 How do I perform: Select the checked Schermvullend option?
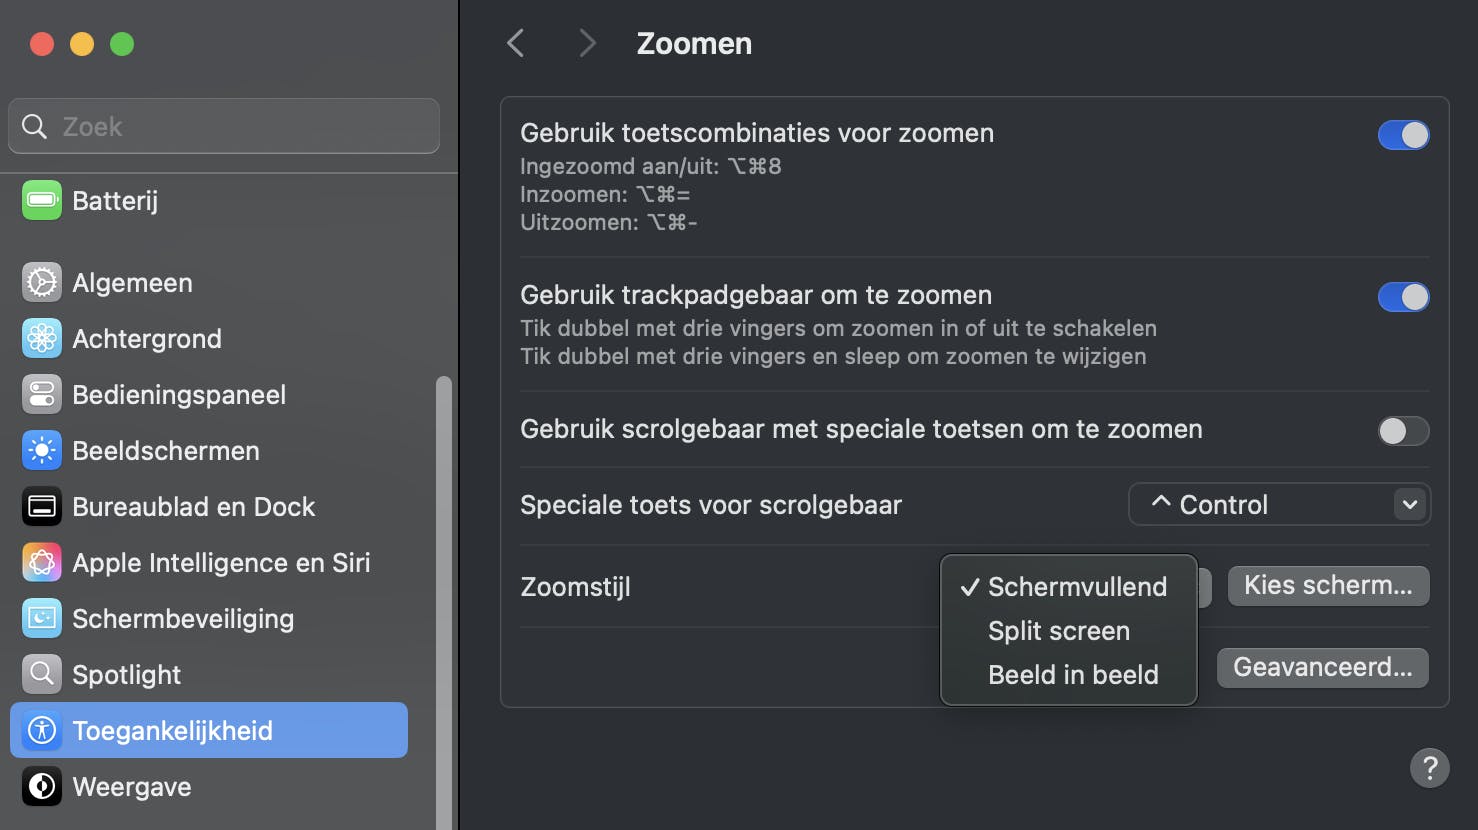tap(1077, 587)
